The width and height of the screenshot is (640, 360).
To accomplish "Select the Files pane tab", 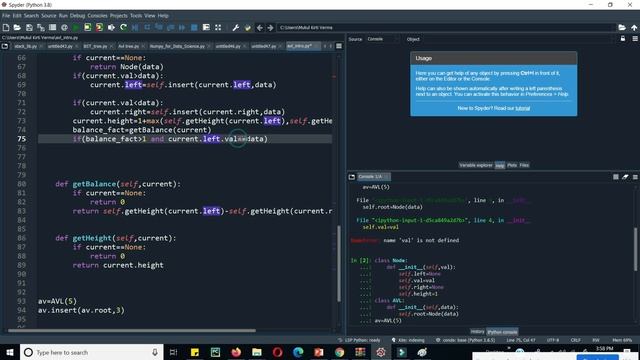I will click(524, 165).
